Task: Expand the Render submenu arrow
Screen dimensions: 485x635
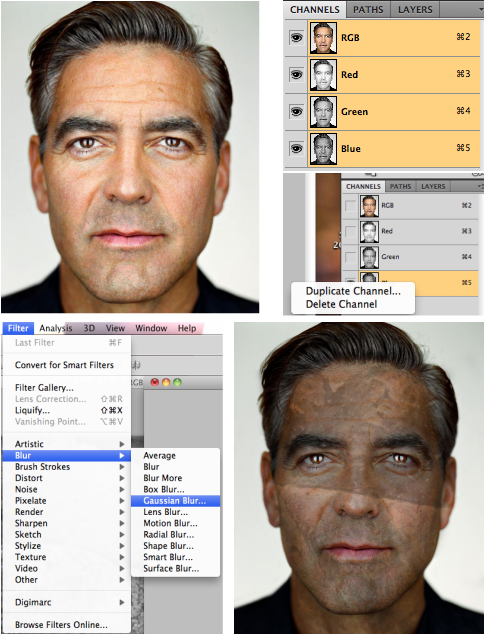Action: (x=122, y=512)
